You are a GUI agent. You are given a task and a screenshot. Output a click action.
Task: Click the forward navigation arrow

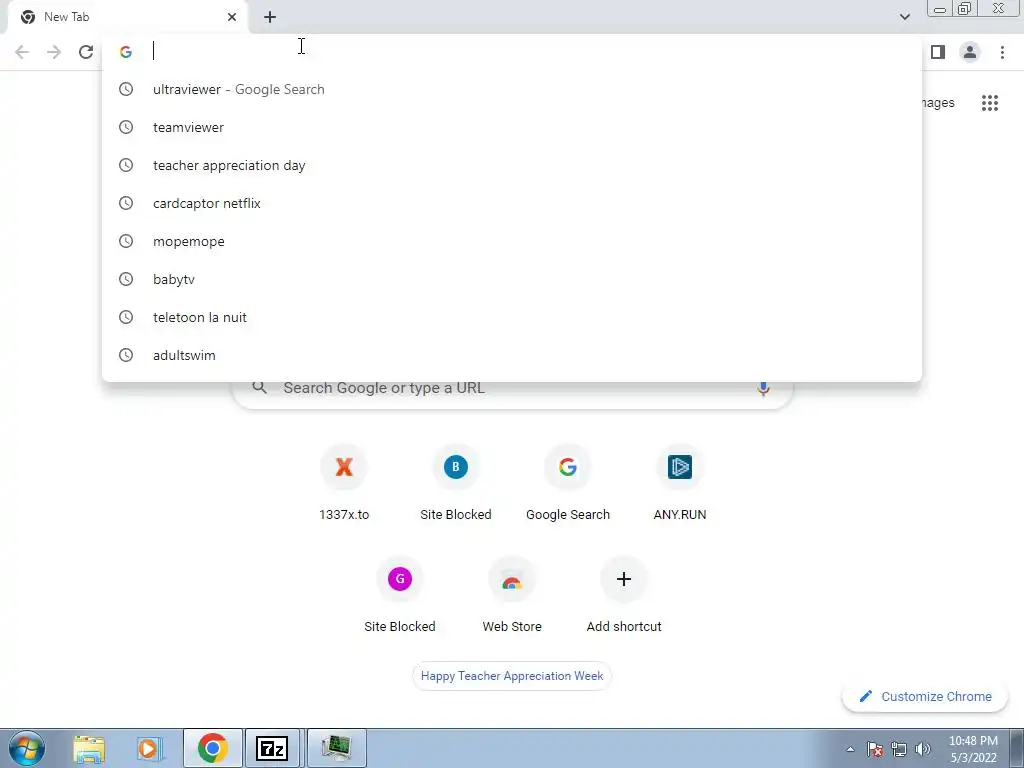point(54,52)
